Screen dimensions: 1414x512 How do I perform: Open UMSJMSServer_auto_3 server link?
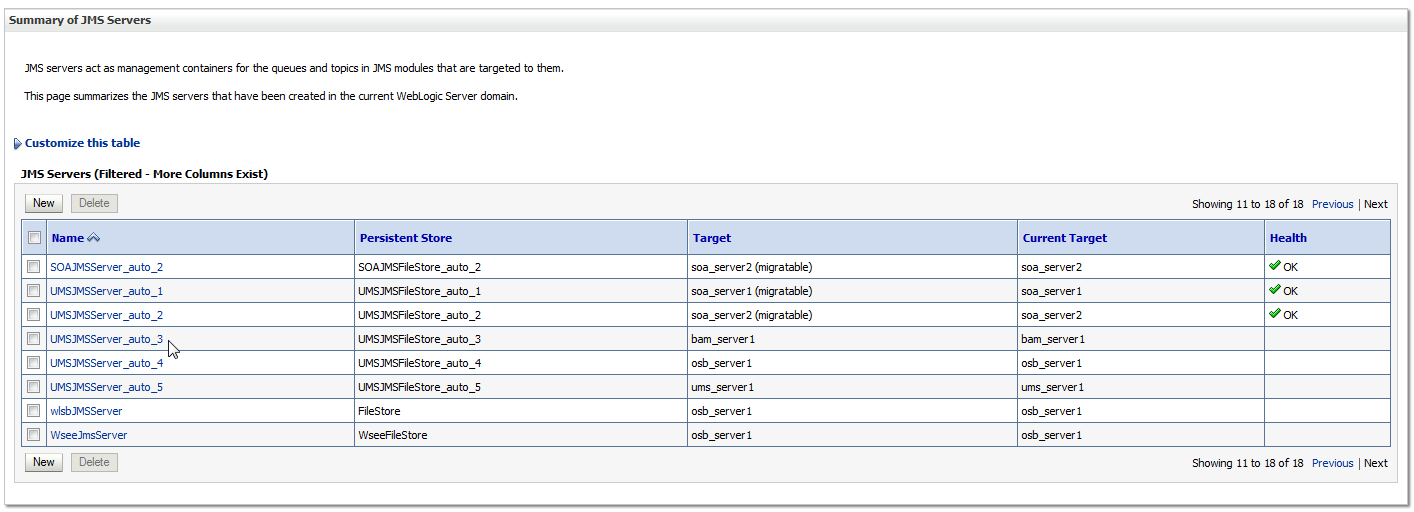pyautogui.click(x=106, y=339)
